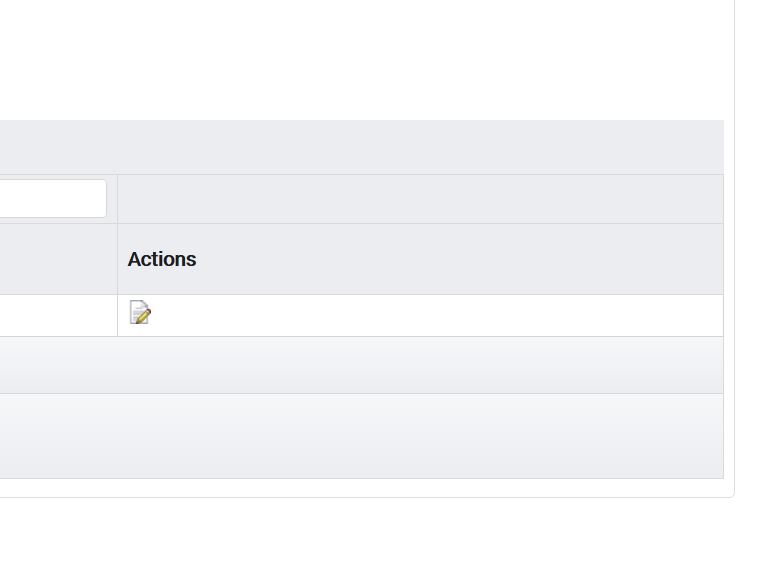Click the table footer bar below the row
762x582 pixels.
point(362,365)
